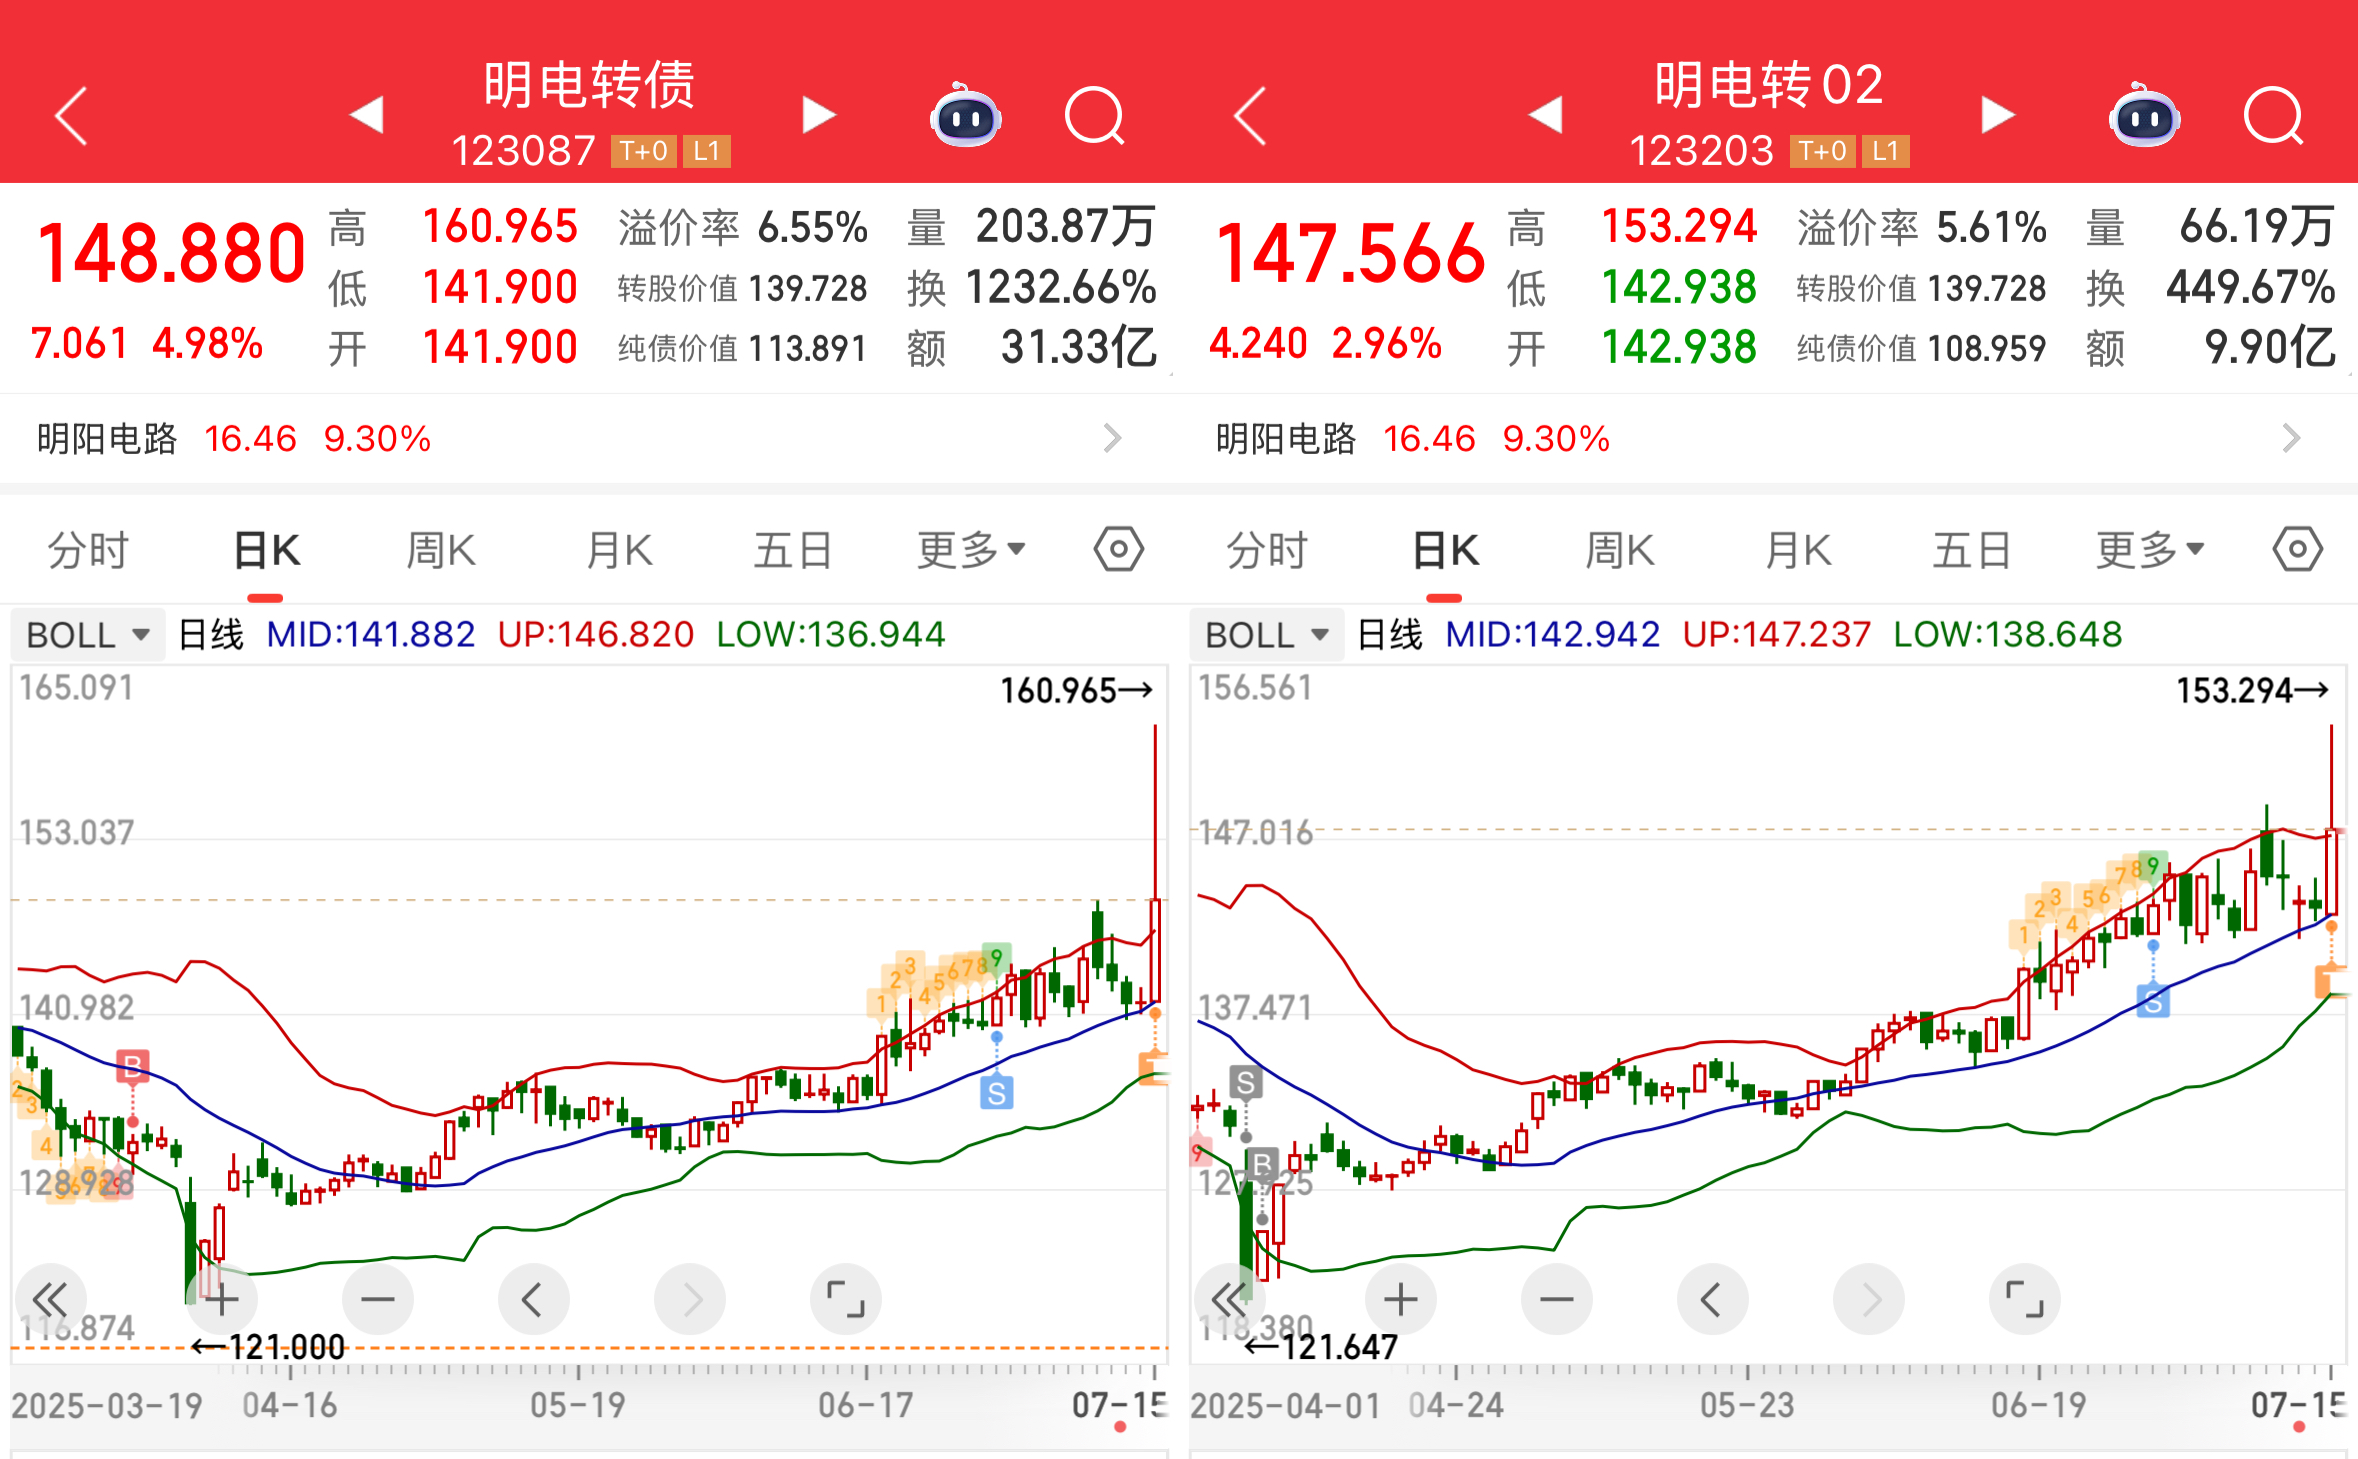This screenshot has width=2358, height=1459.
Task: Switch left panel to 分时 tab
Action: point(88,550)
